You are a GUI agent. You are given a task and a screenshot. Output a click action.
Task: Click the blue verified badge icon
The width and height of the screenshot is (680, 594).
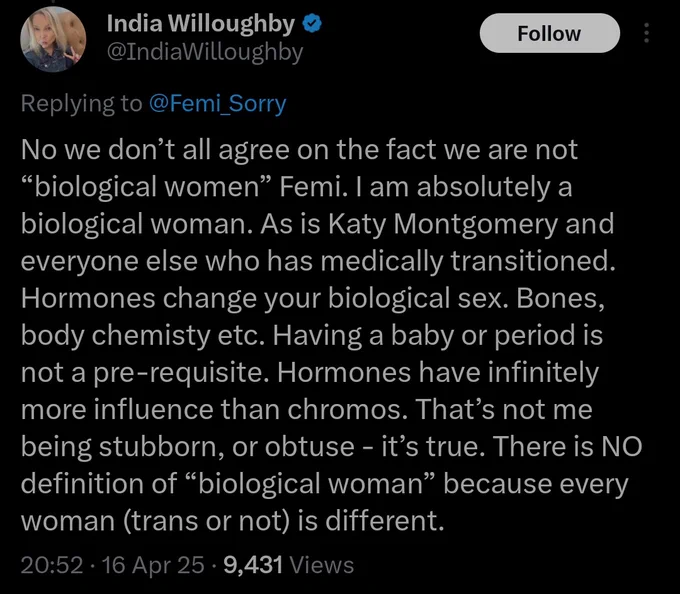tap(311, 23)
